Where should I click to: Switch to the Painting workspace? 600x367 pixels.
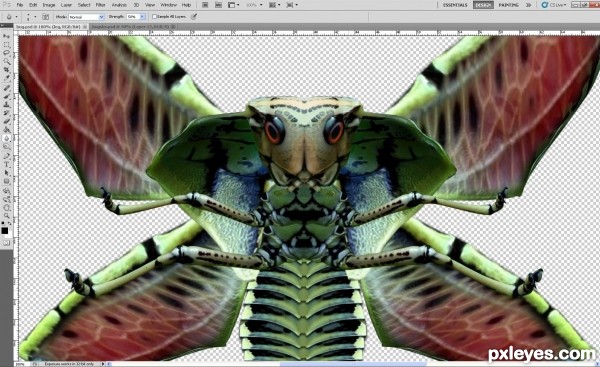509,5
